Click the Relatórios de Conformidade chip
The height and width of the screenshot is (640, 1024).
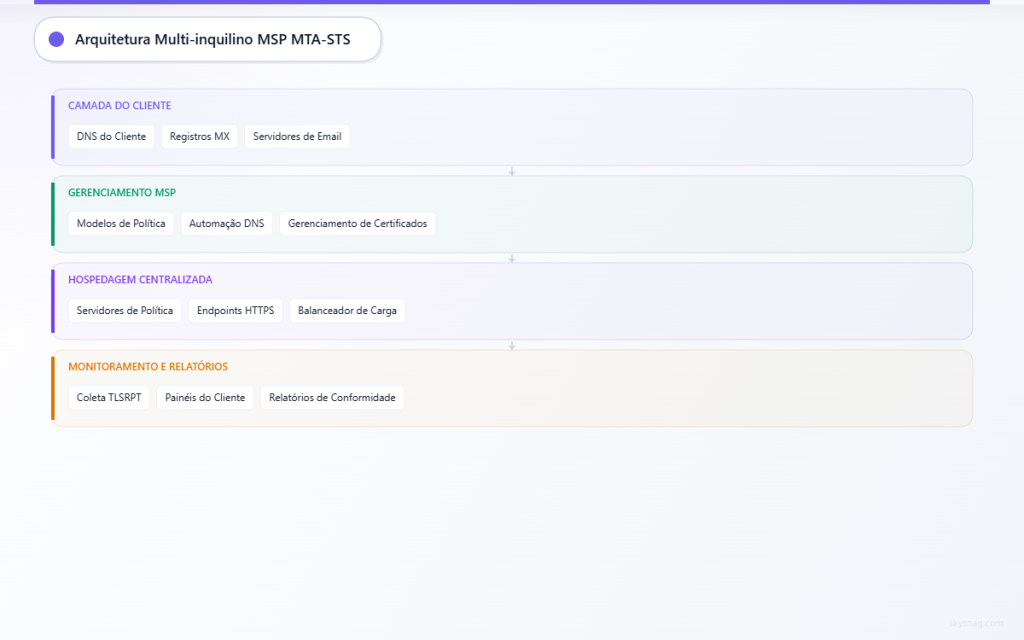point(332,397)
